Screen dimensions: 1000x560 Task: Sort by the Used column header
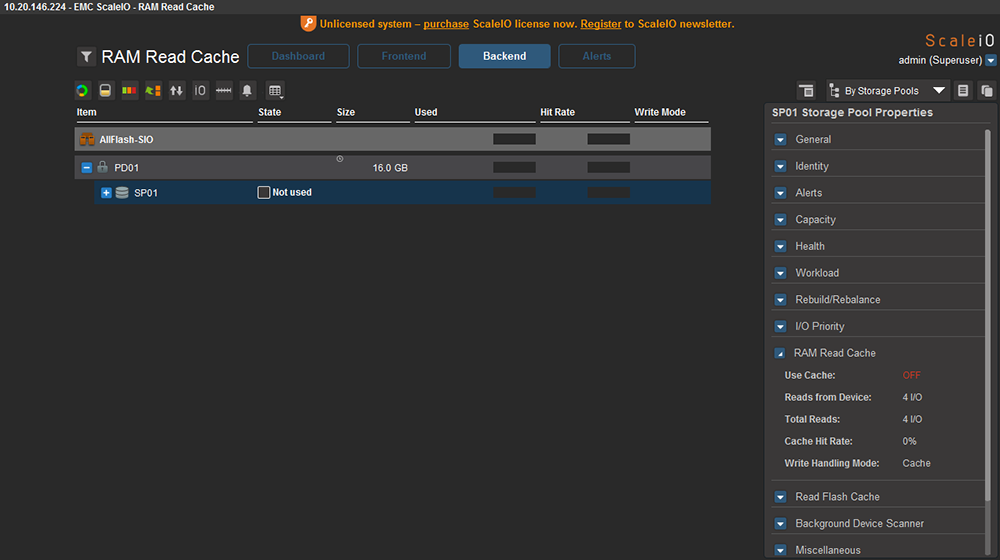click(426, 112)
